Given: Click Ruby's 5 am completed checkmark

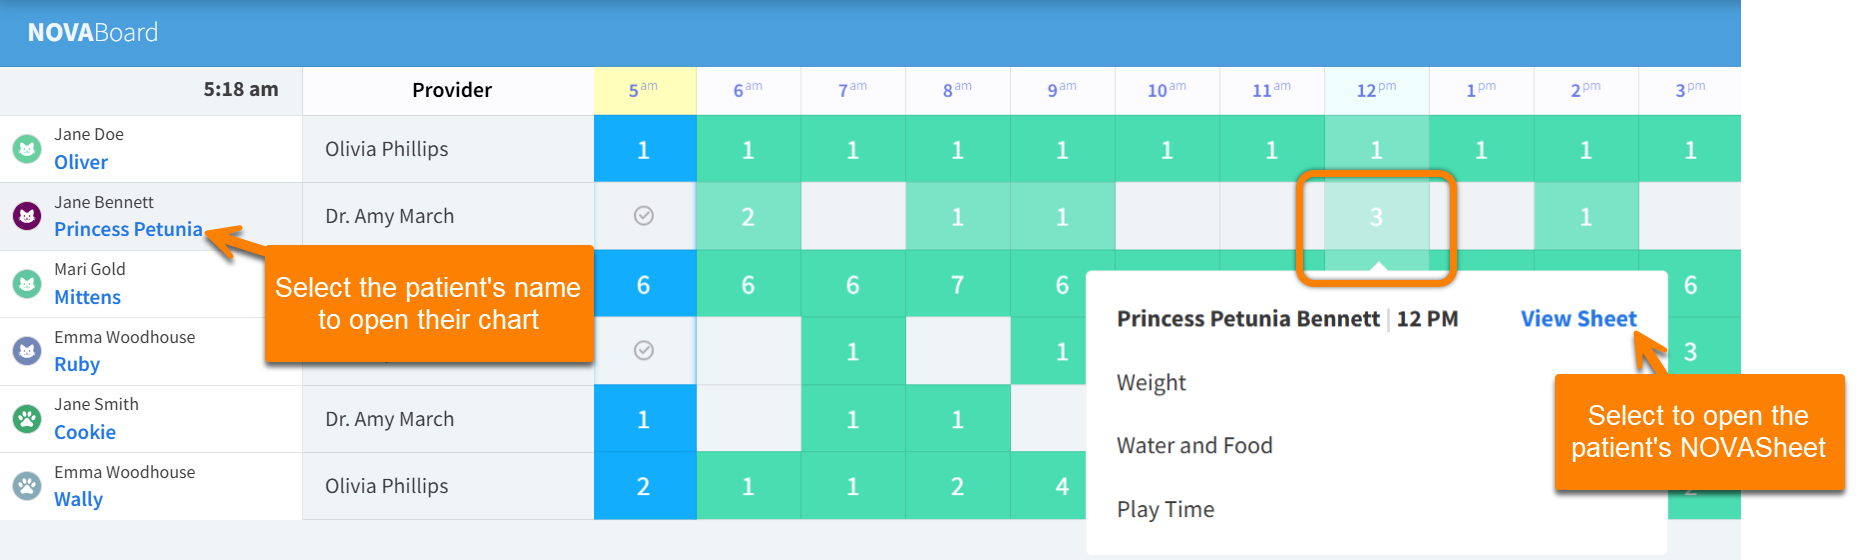Looking at the screenshot, I should coord(644,351).
